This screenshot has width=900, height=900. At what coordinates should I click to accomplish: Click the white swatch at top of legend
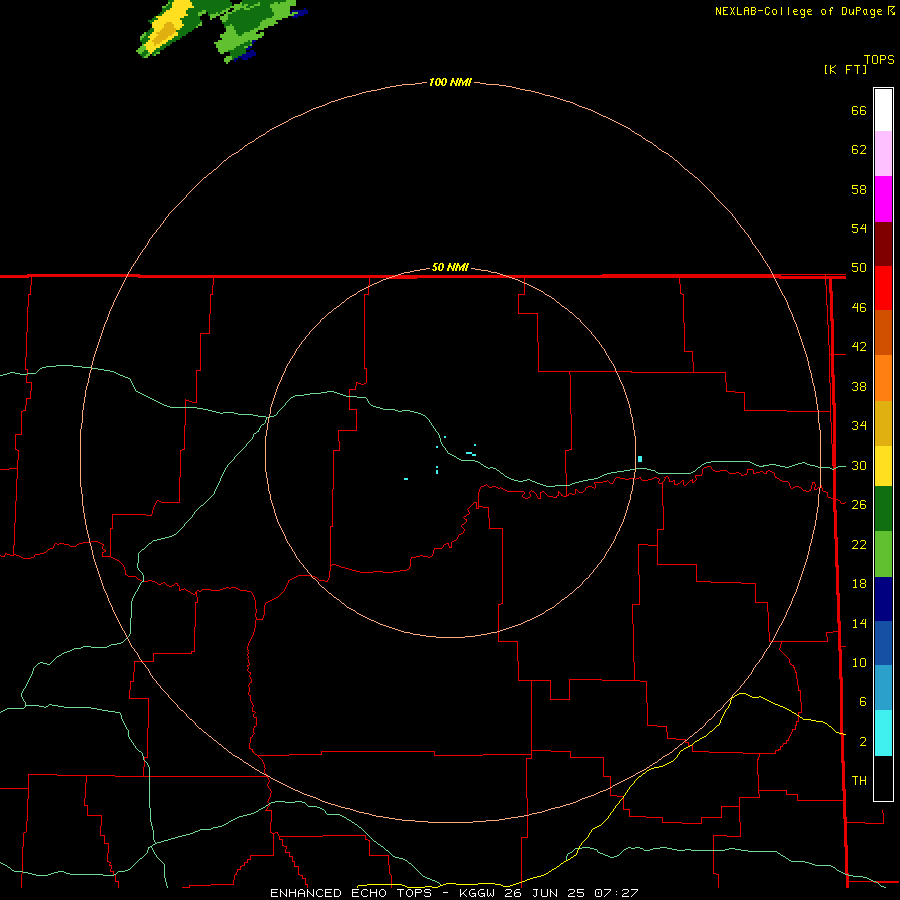point(883,110)
